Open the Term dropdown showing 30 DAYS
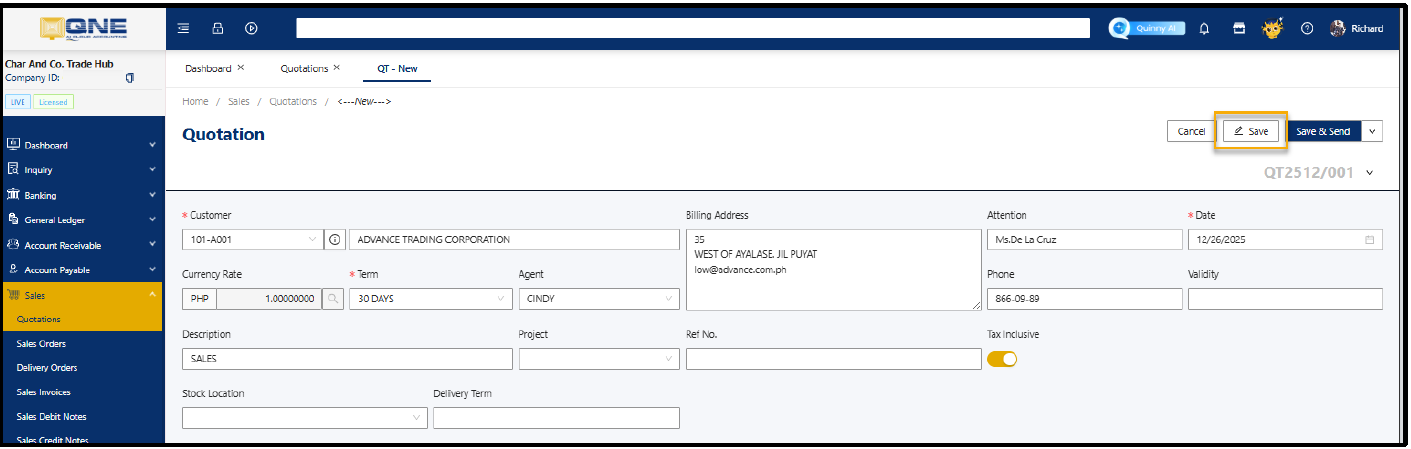 coord(431,298)
